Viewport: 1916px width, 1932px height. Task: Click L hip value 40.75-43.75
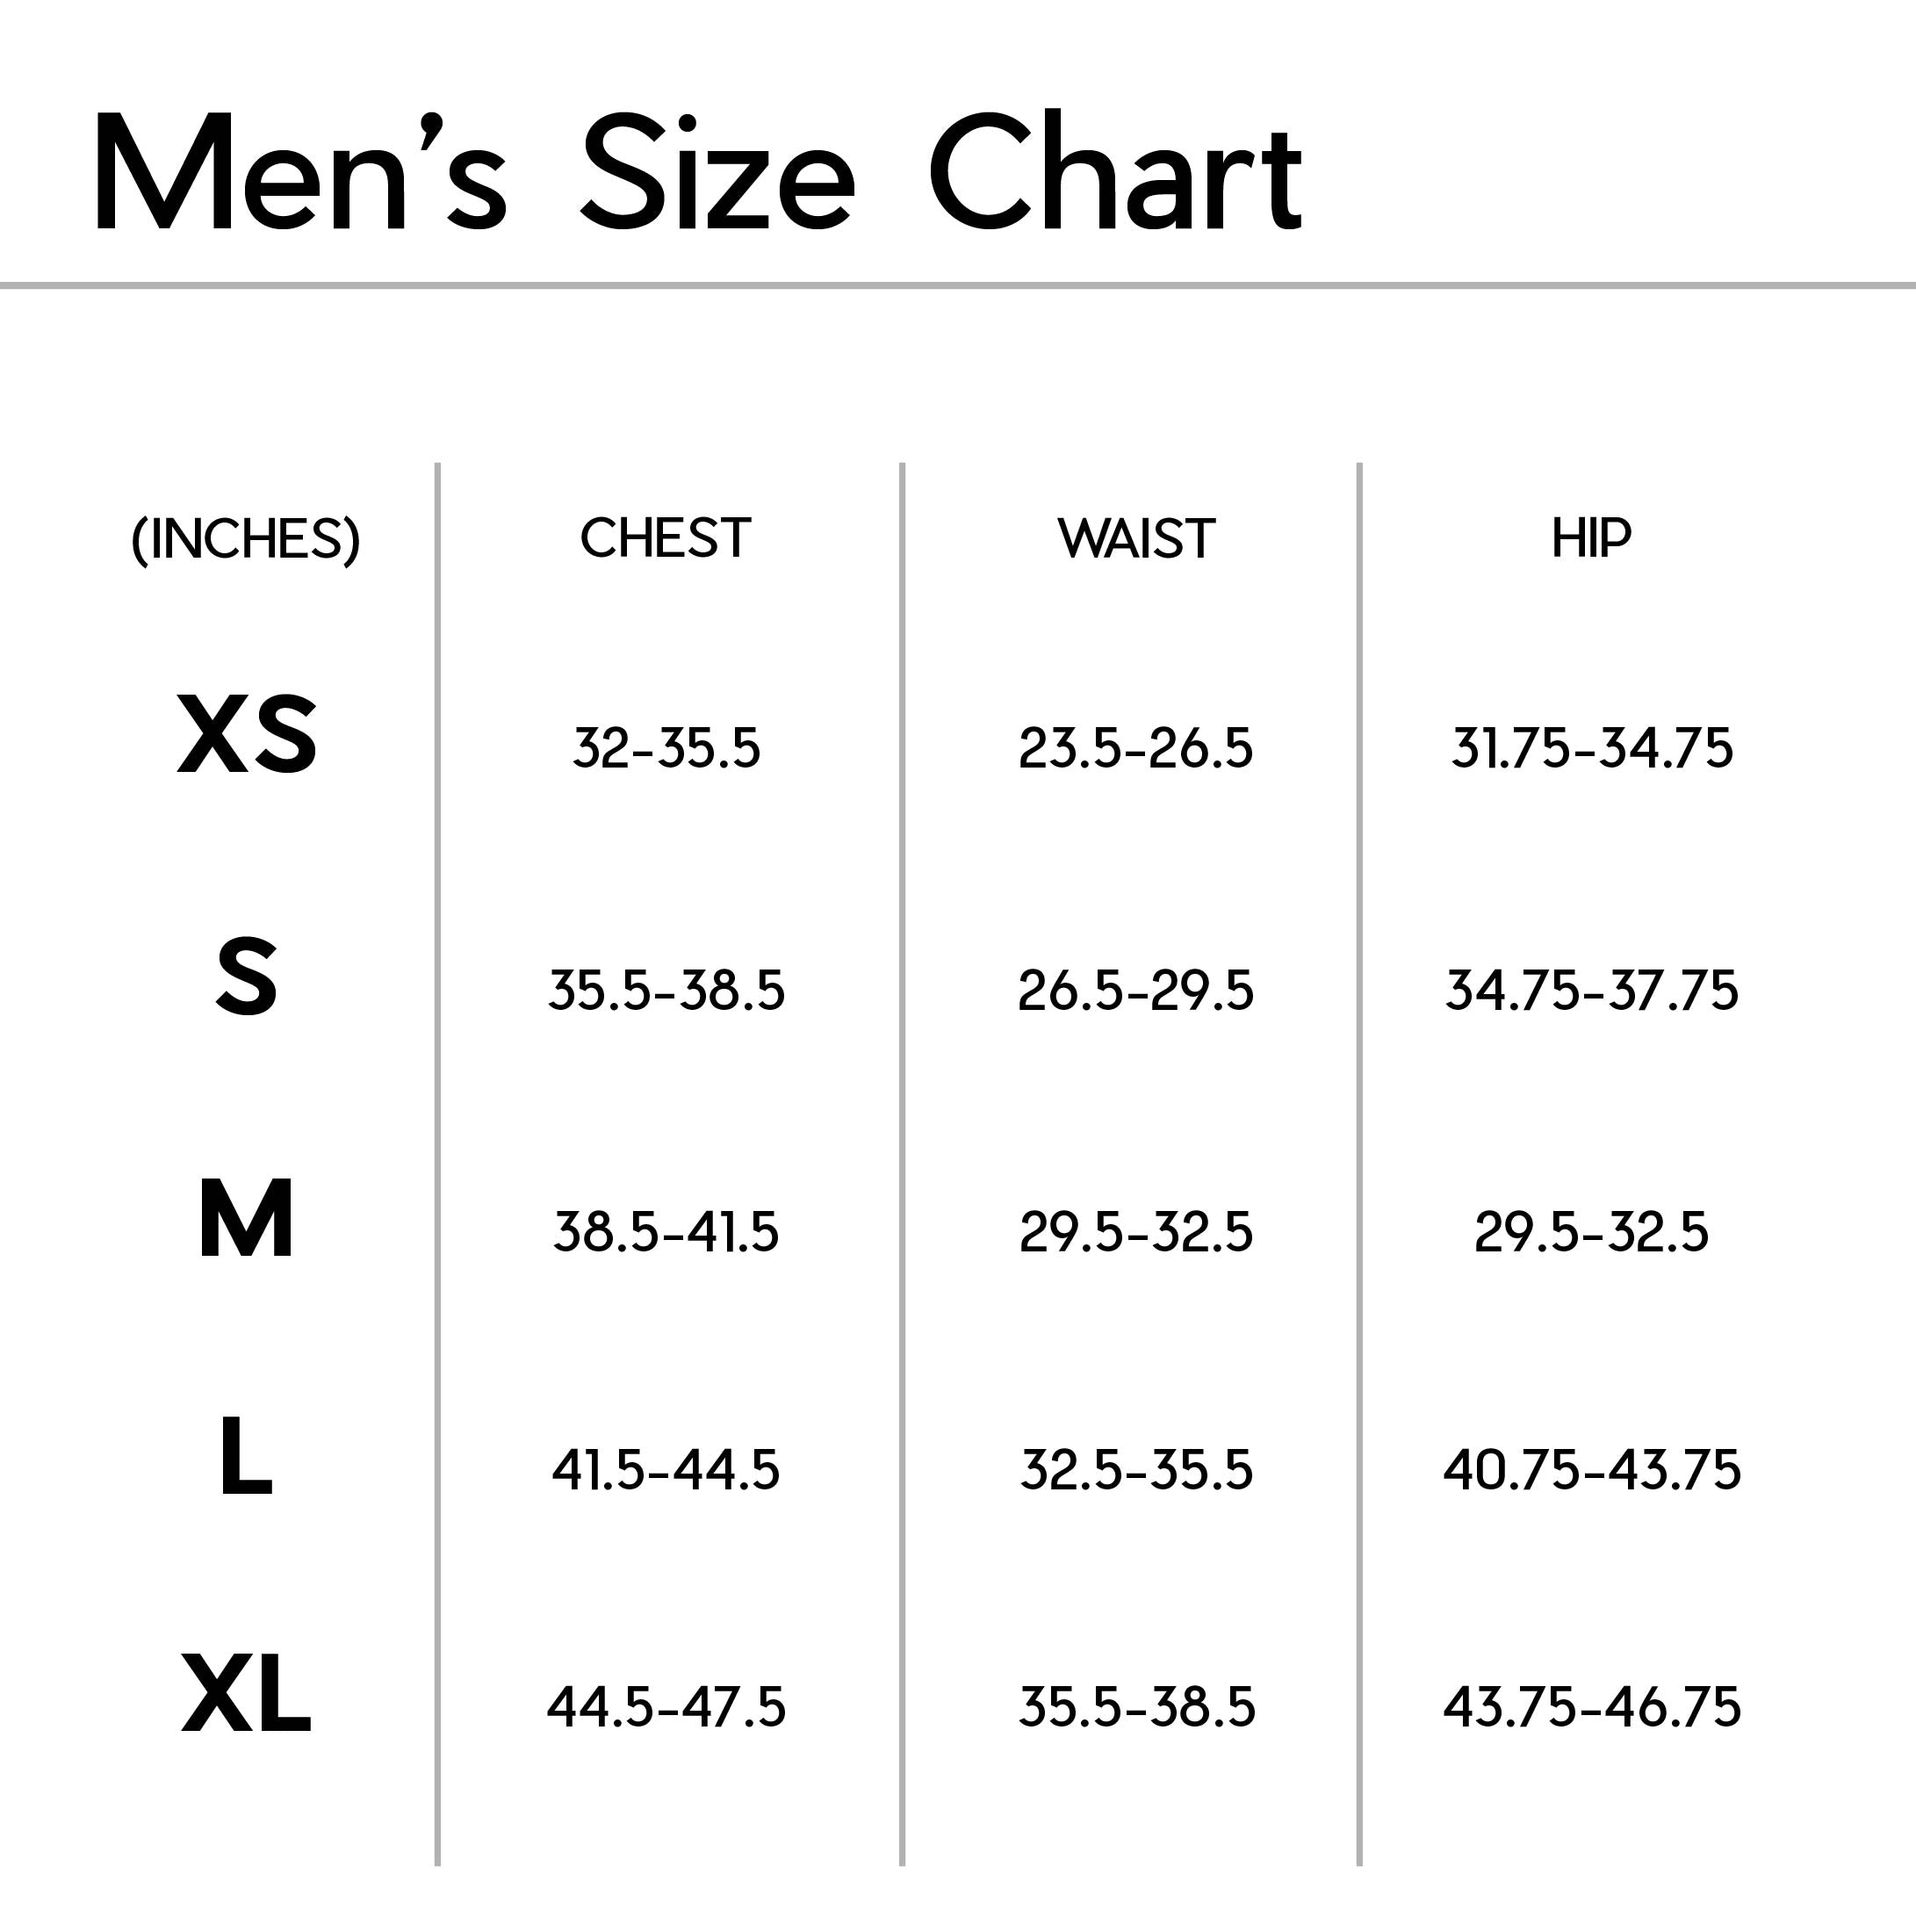coord(1591,1470)
